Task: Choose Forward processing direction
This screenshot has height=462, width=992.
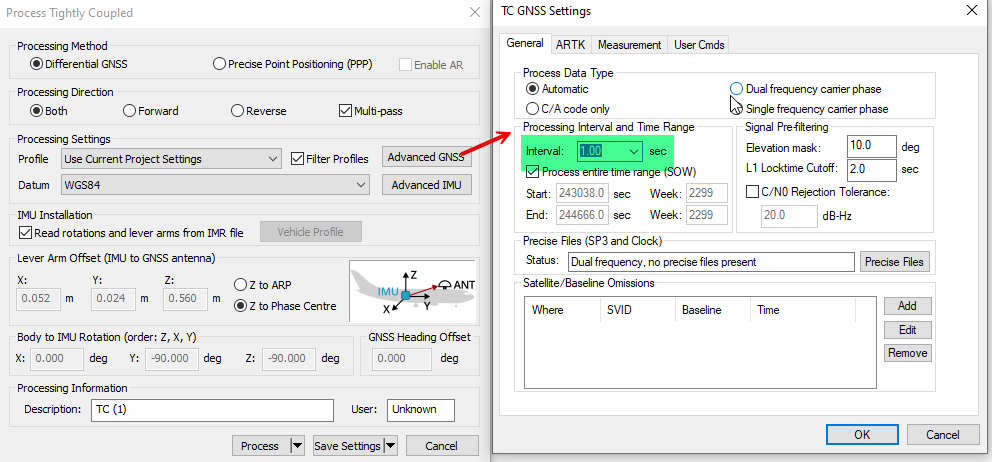Action: coord(151,111)
